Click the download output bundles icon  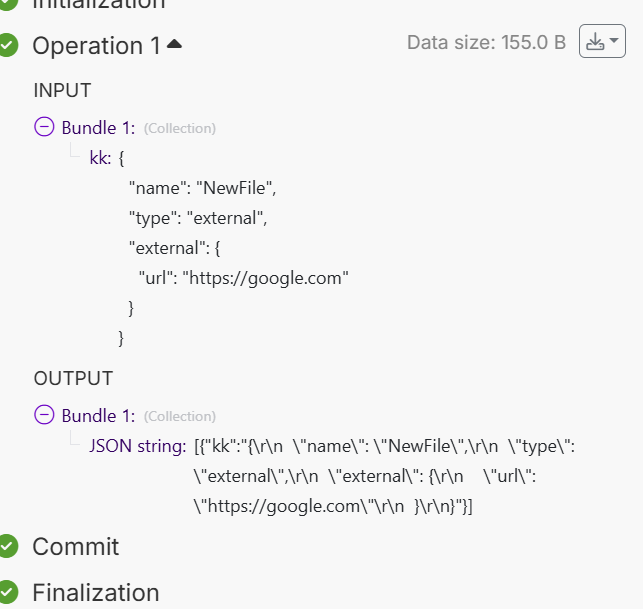click(595, 42)
